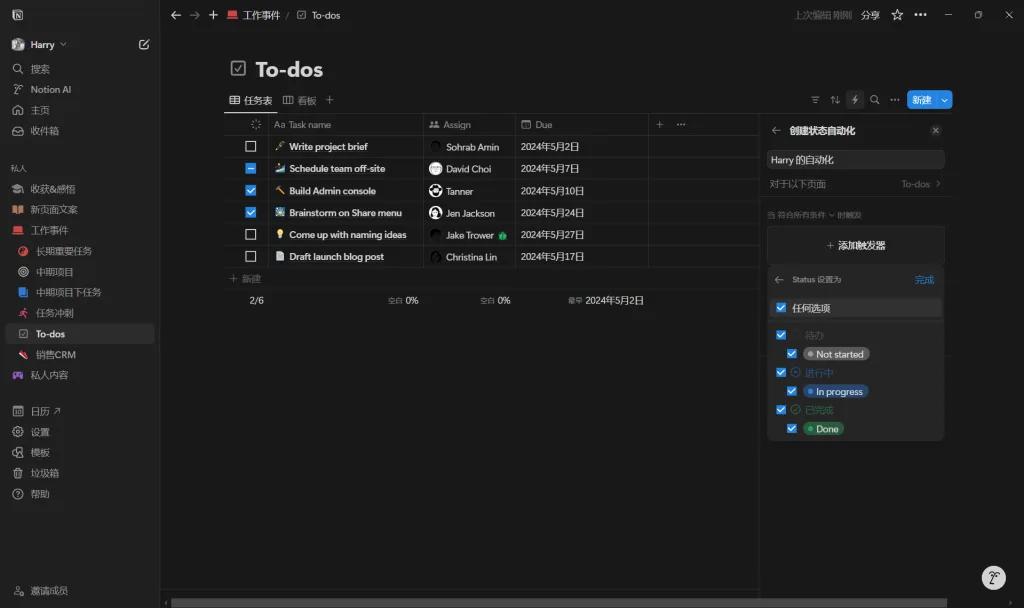Close the automation panel with X

[x=935, y=130]
